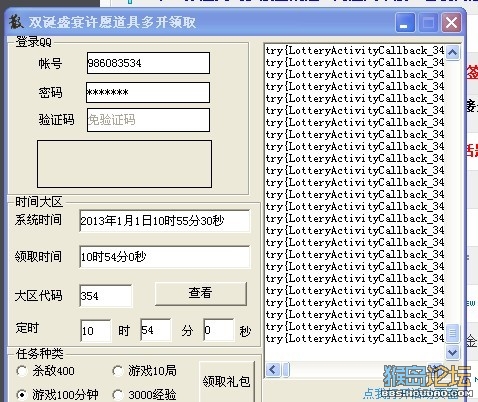Click the first try{LotteryActivityCallback_34 log line
Image resolution: width=478 pixels, height=402 pixels.
[x=355, y=51]
